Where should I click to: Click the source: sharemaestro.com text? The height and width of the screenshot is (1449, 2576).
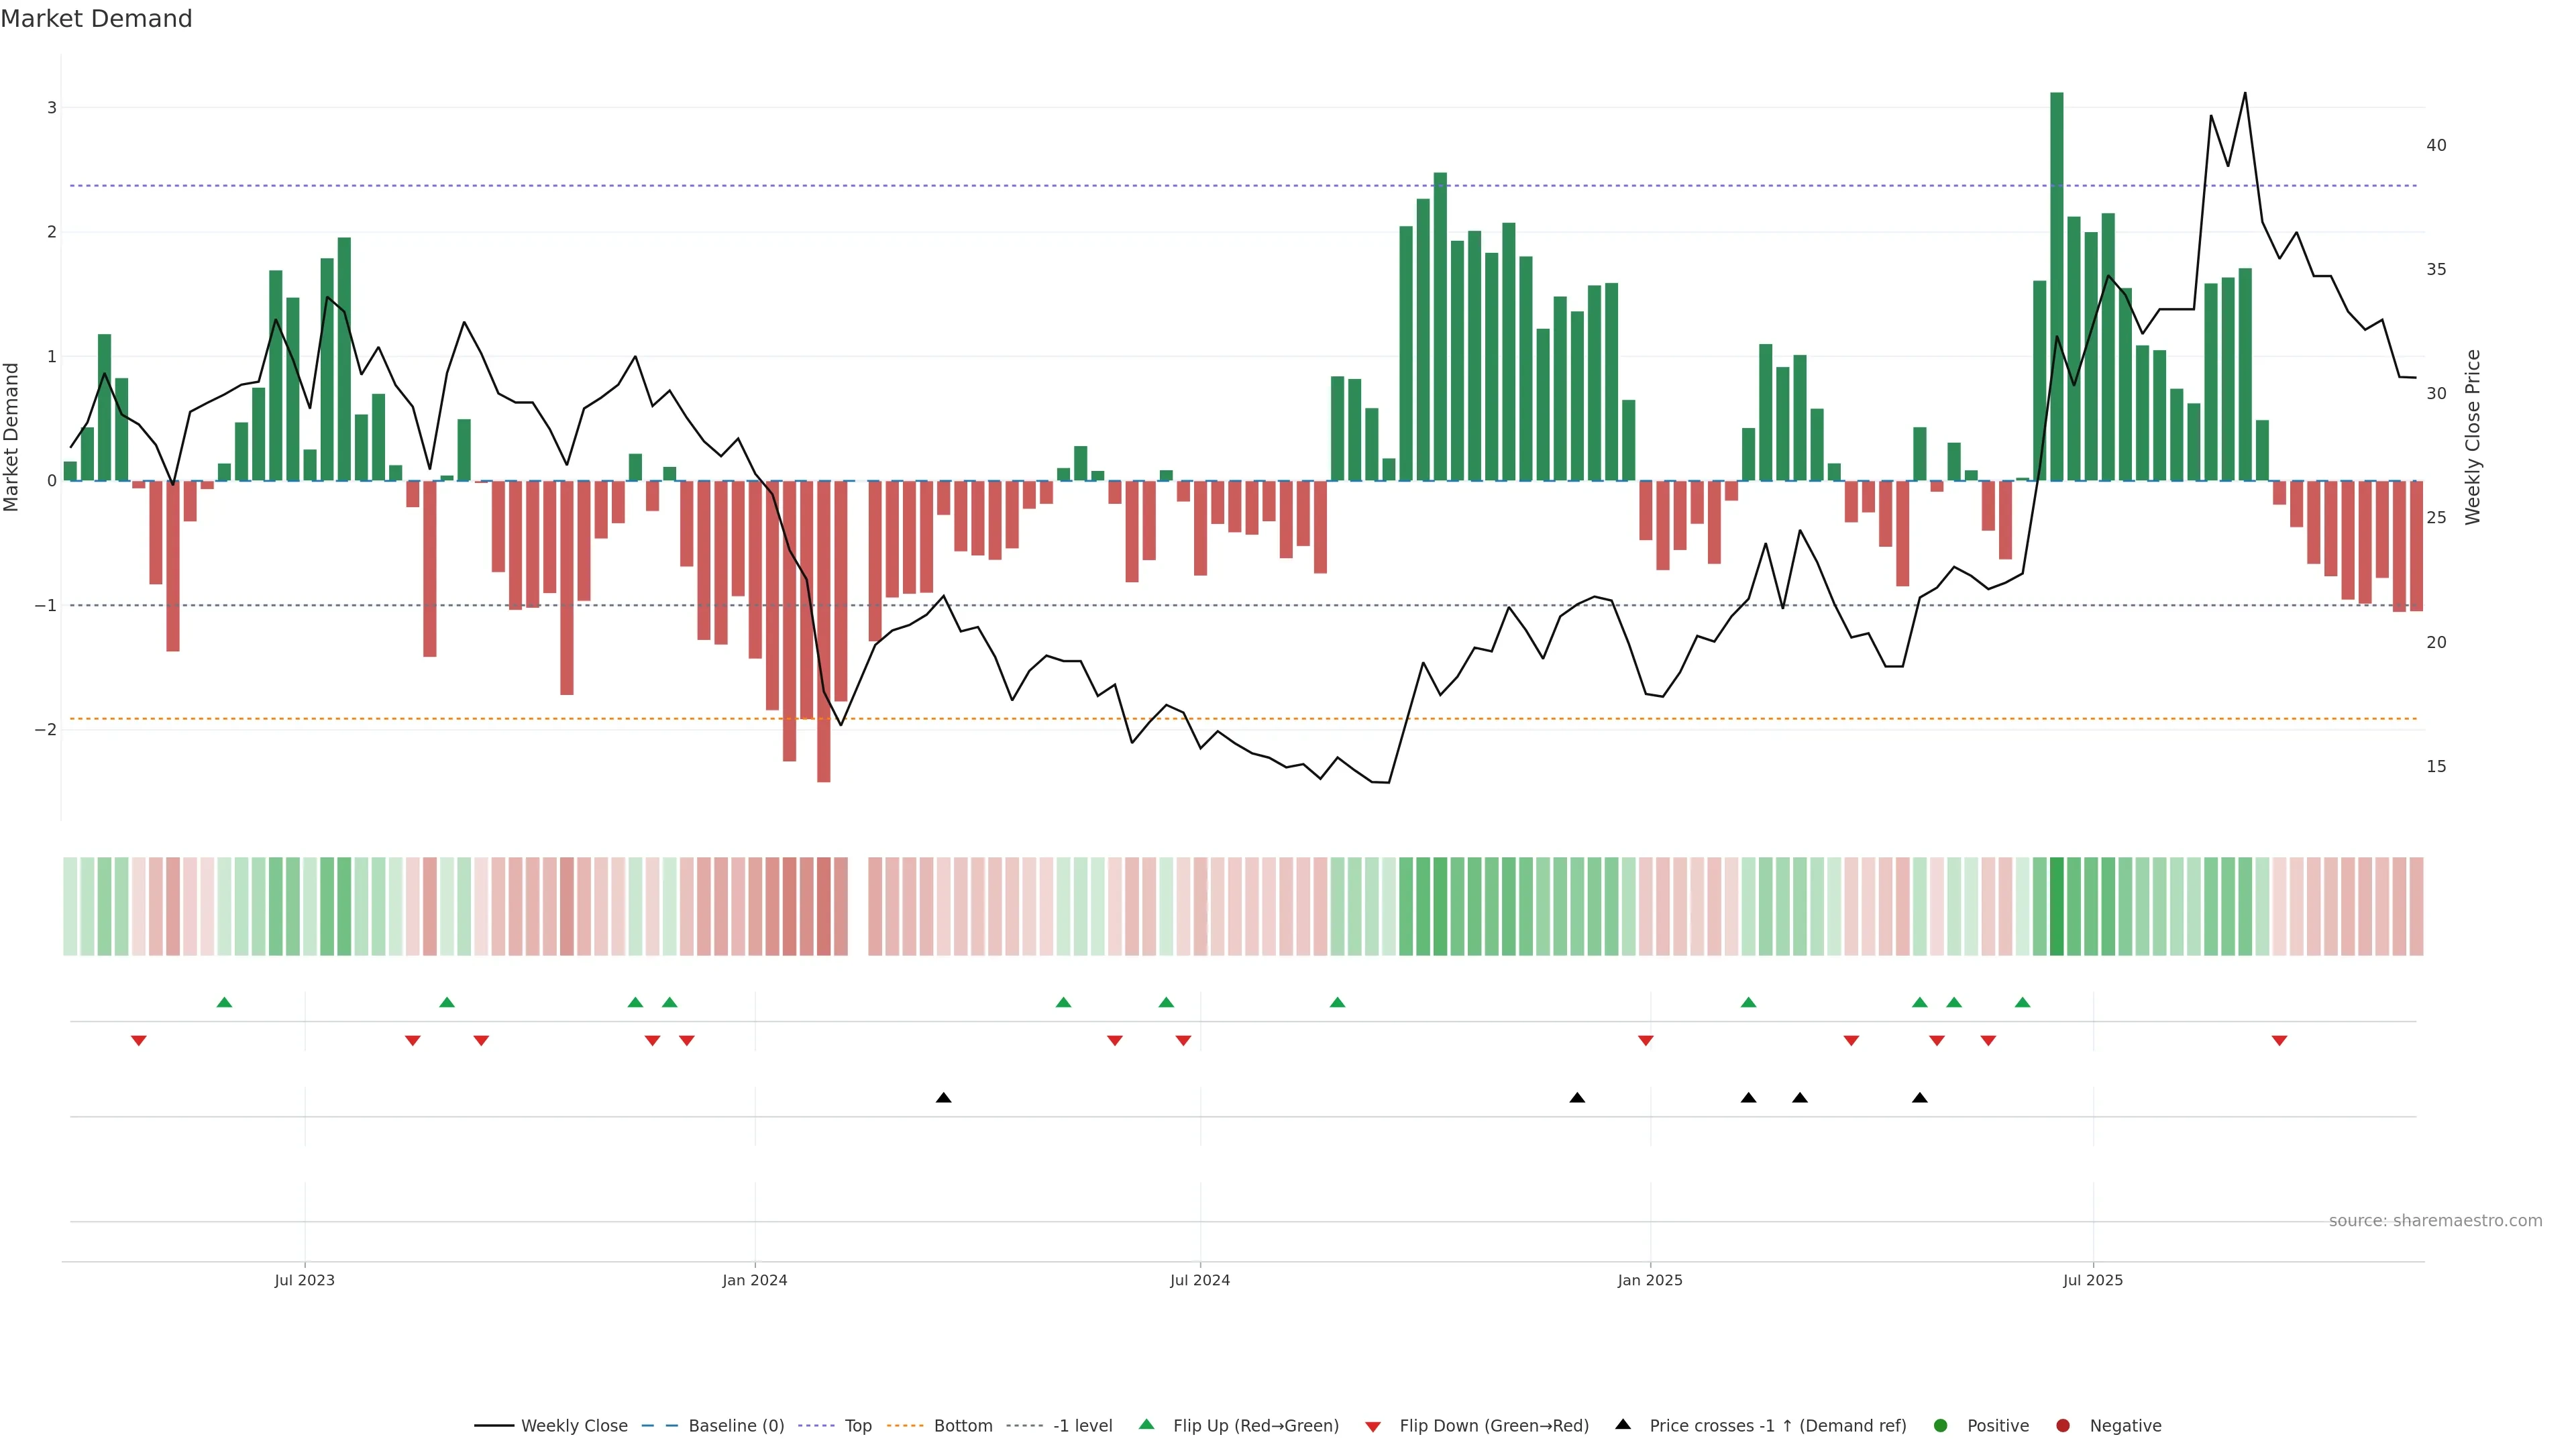2435,1221
